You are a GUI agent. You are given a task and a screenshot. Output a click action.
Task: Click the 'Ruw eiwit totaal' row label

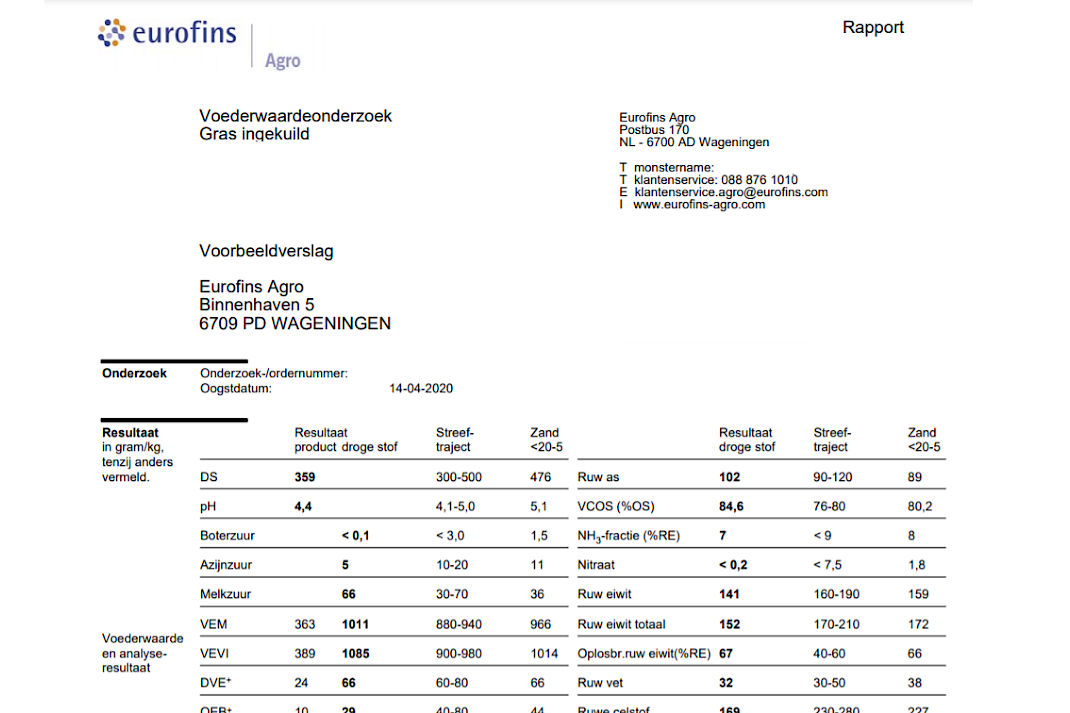click(621, 624)
